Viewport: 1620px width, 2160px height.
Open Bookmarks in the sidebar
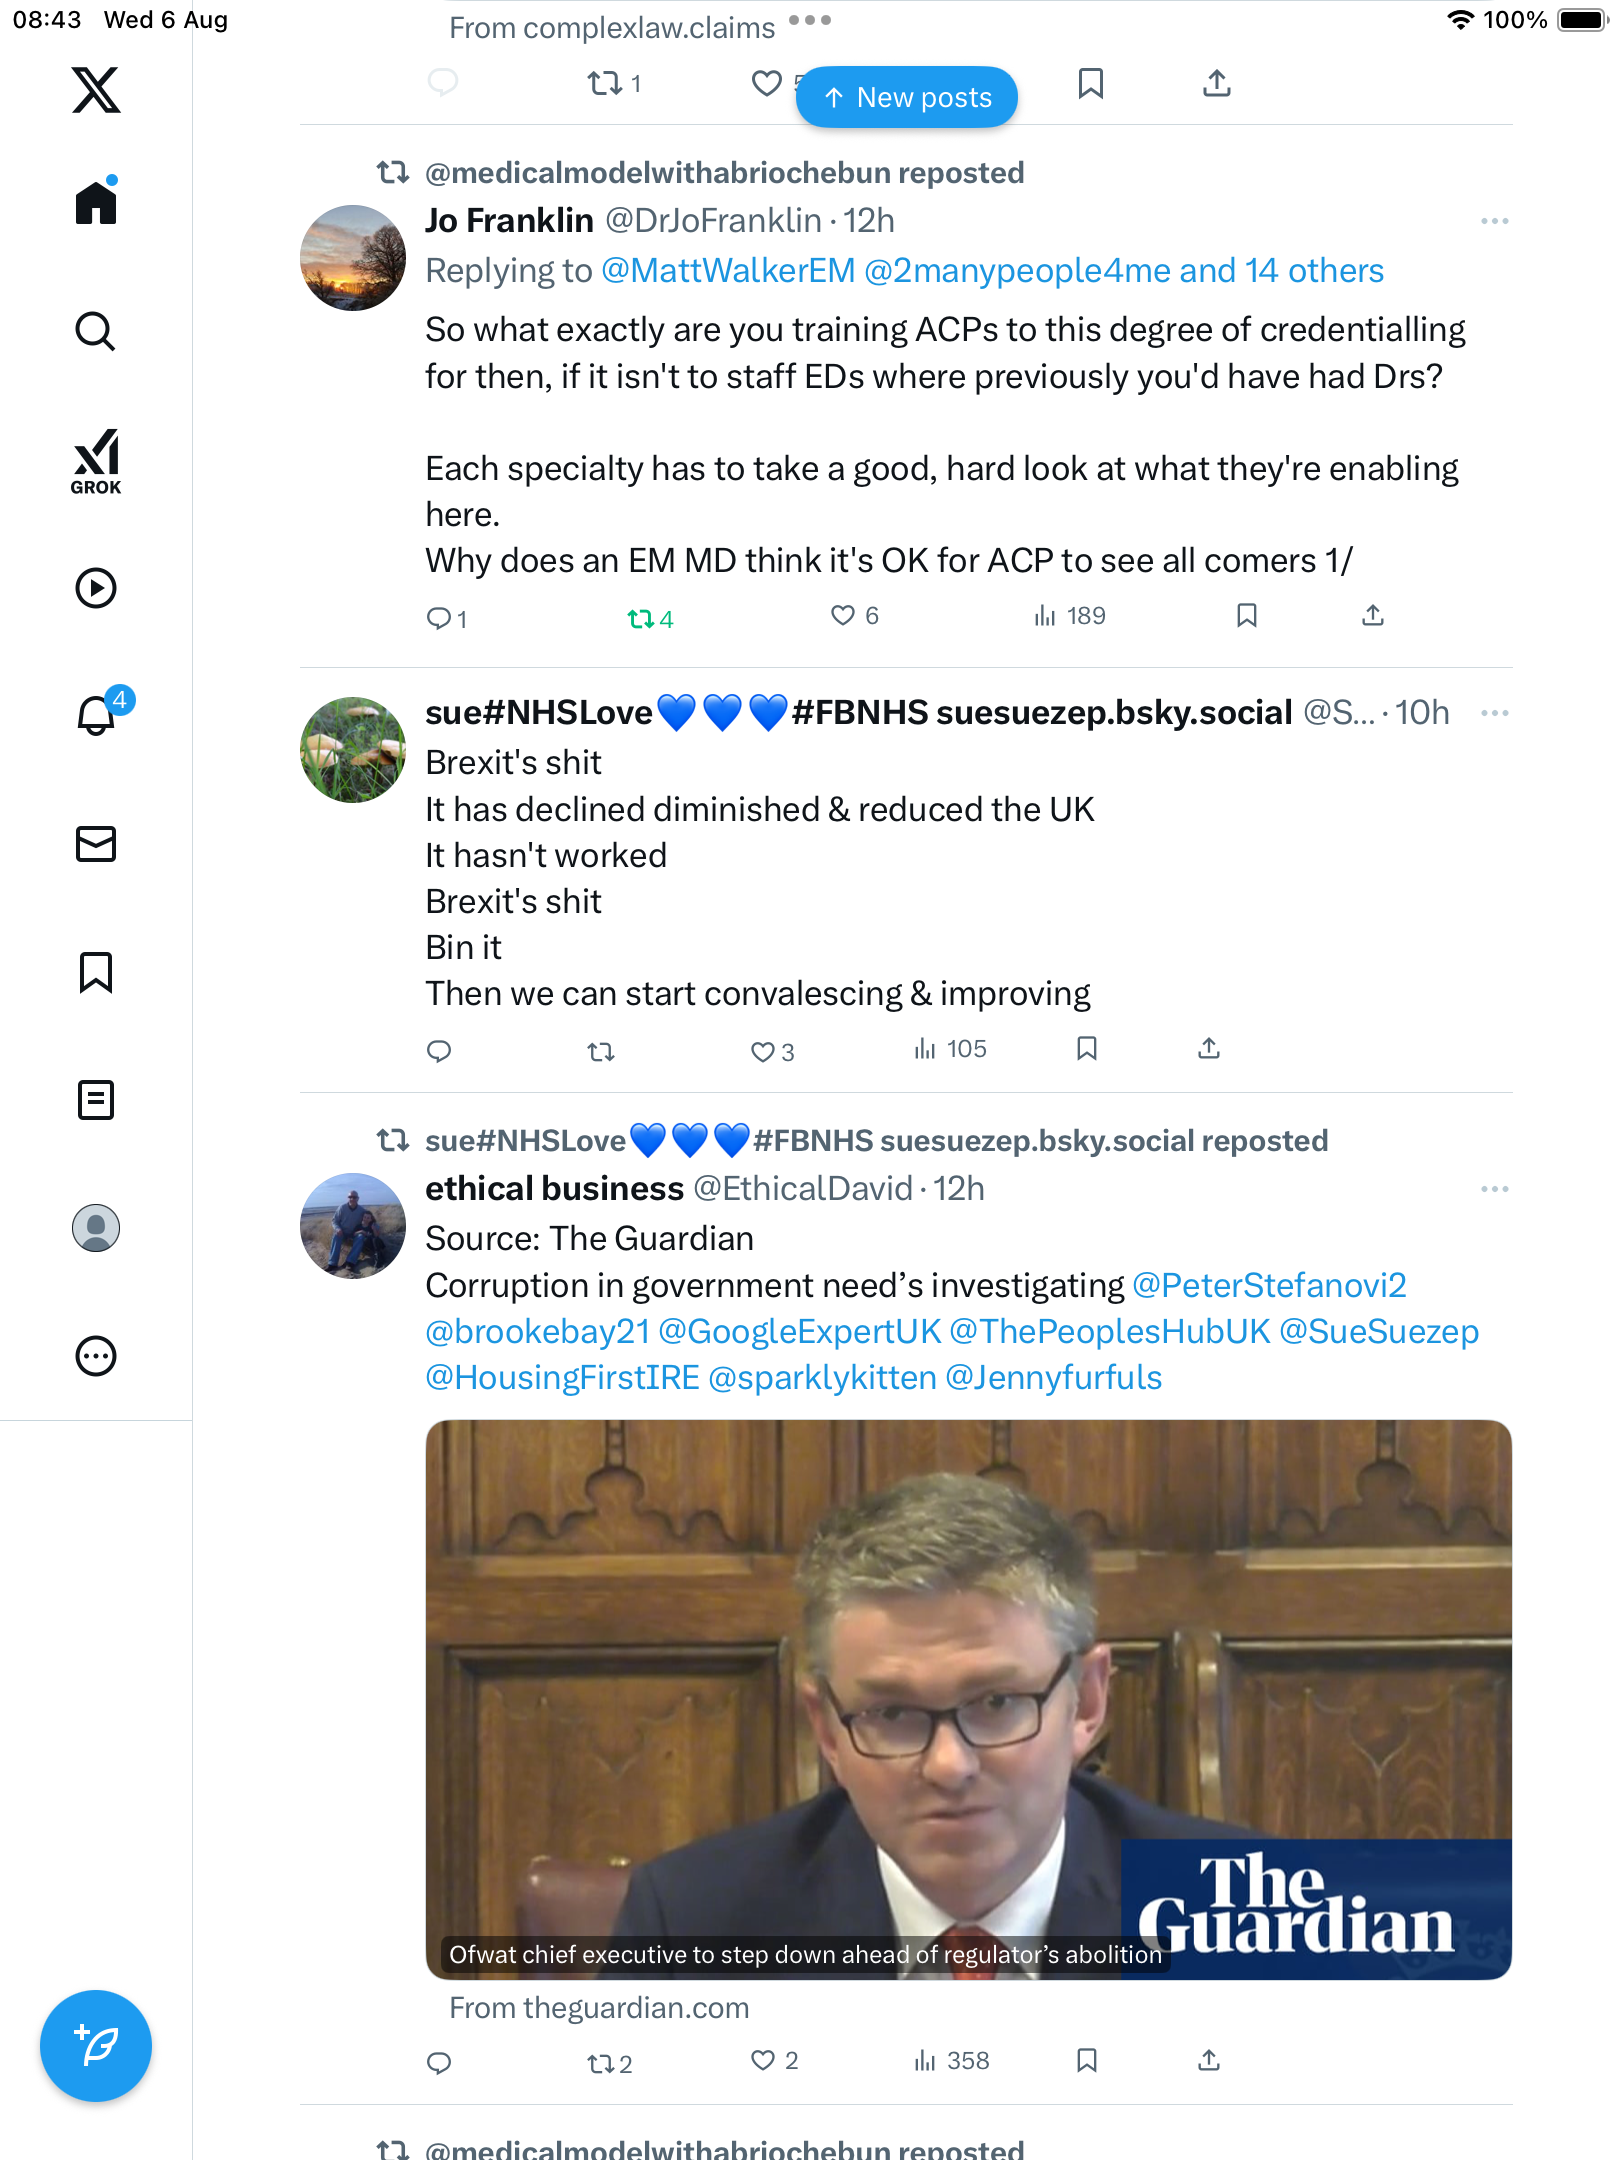[x=96, y=972]
